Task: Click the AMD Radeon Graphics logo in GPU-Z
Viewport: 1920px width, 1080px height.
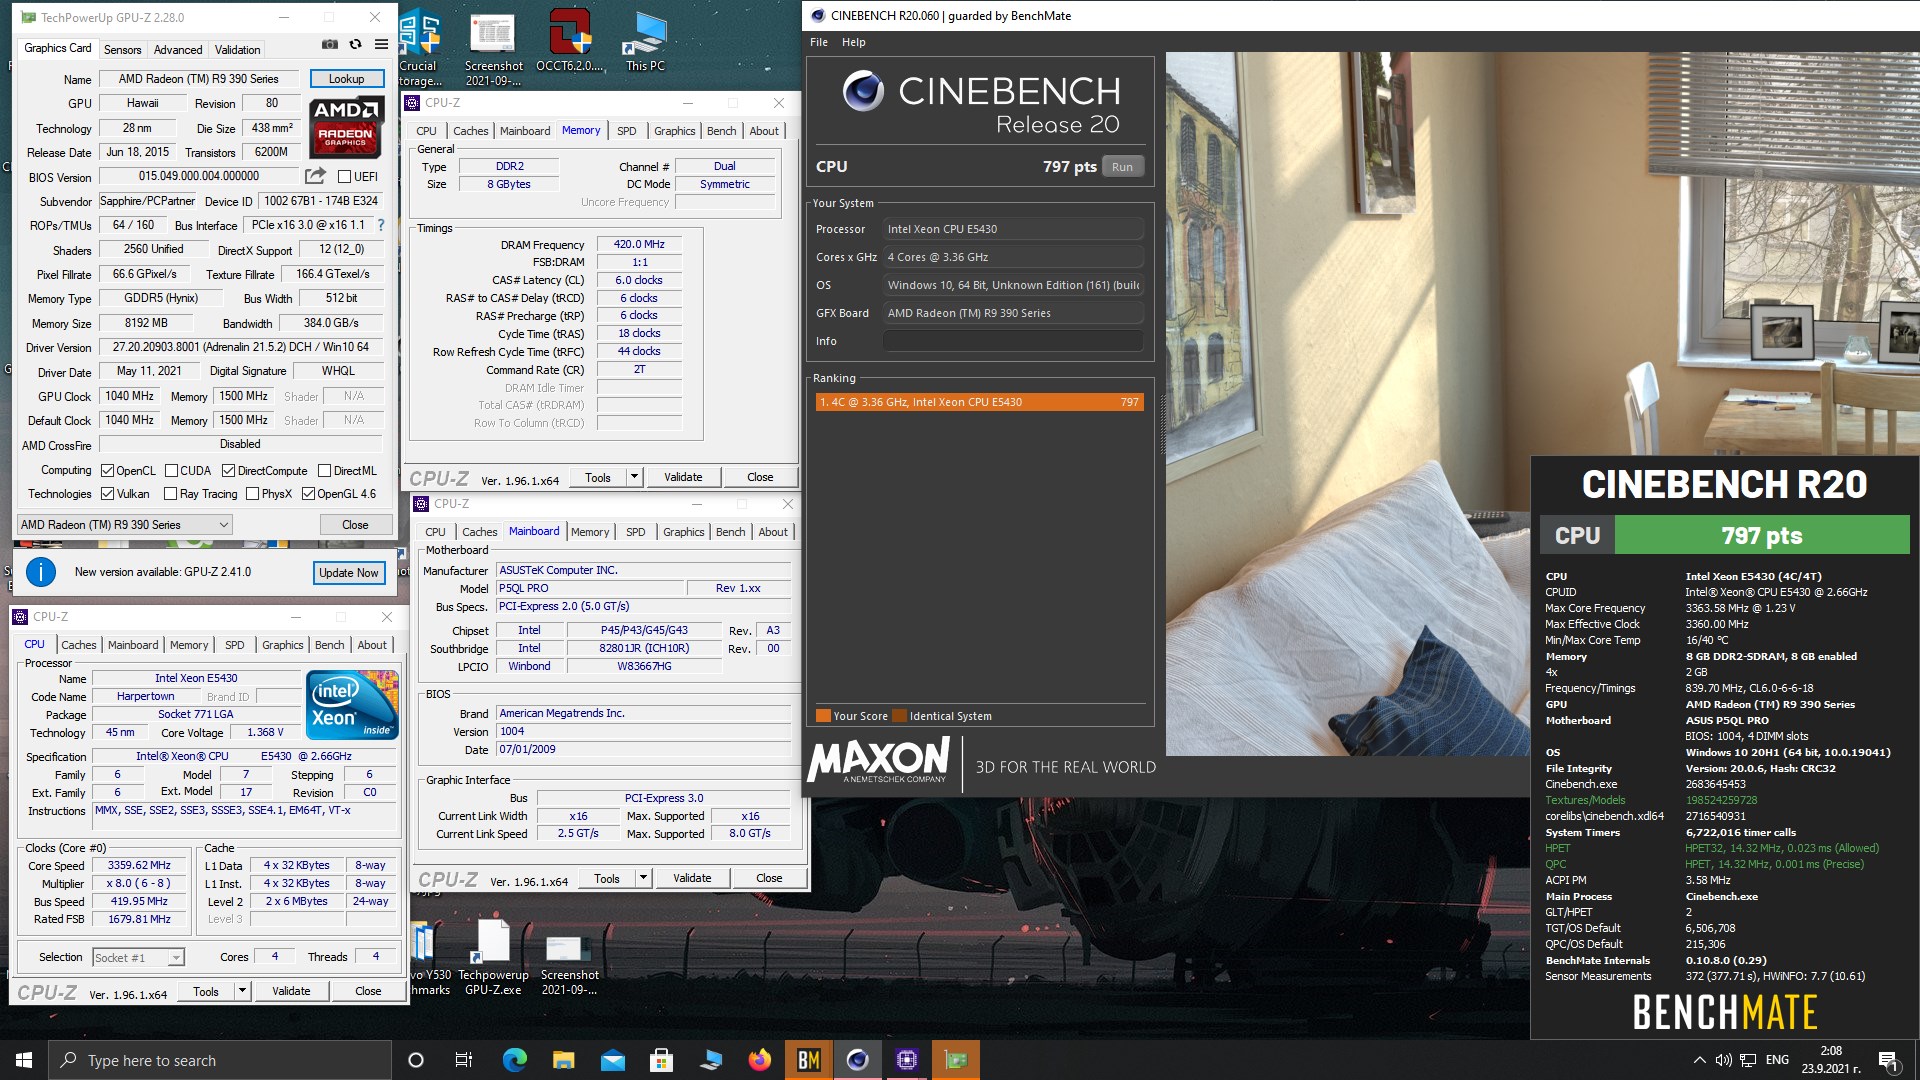Action: pos(346,128)
